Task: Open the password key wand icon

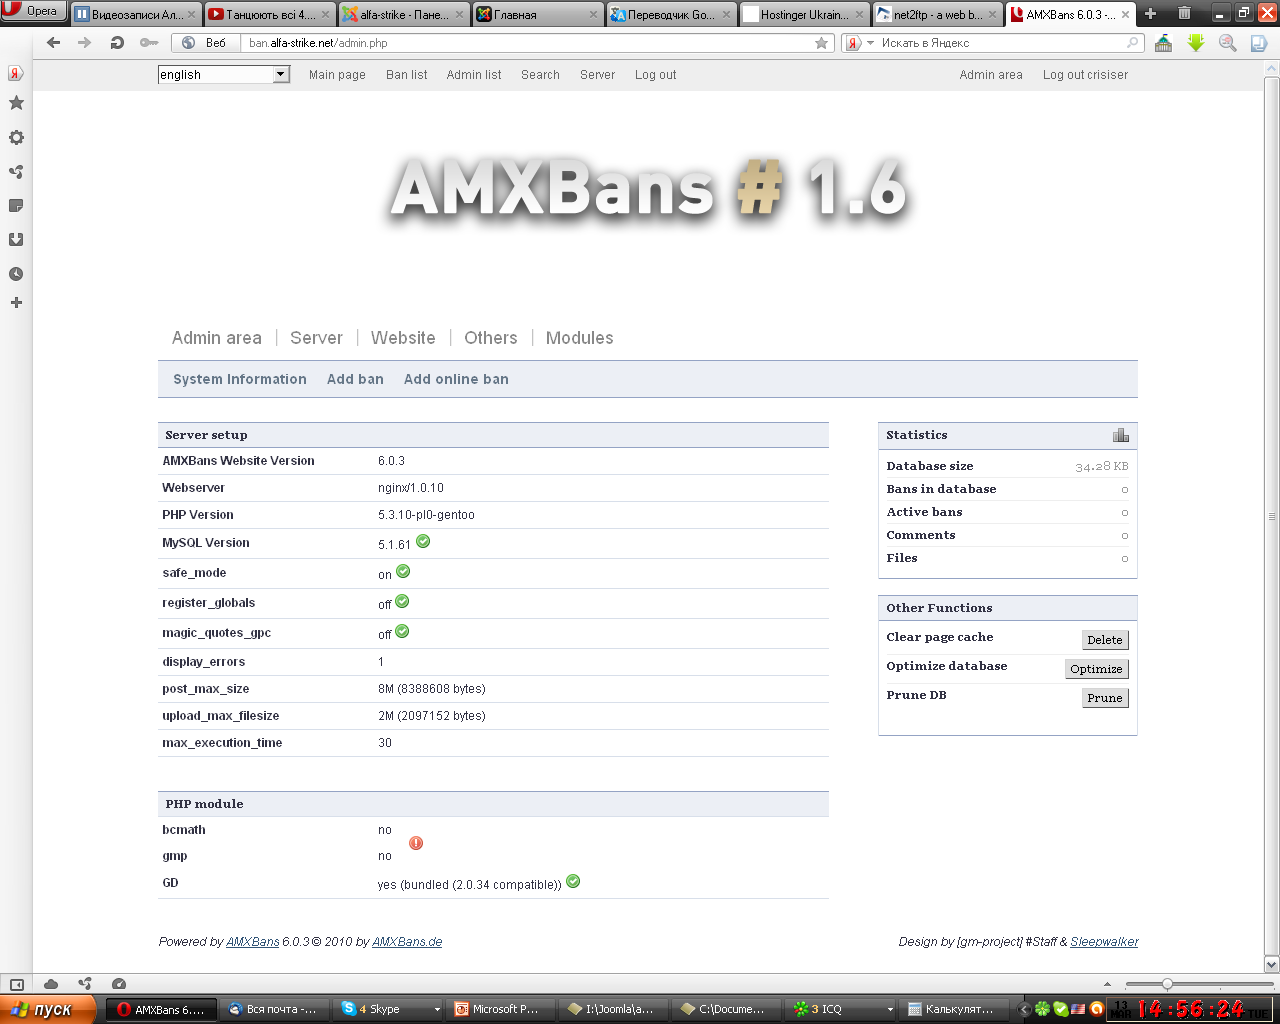Action: point(149,43)
